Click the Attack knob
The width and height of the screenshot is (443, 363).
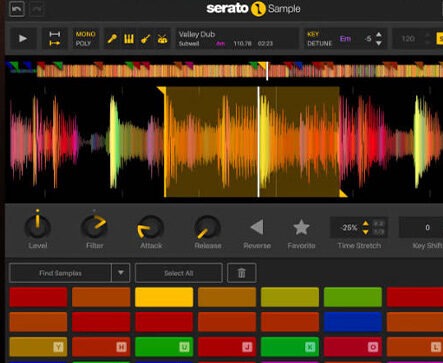tap(151, 227)
